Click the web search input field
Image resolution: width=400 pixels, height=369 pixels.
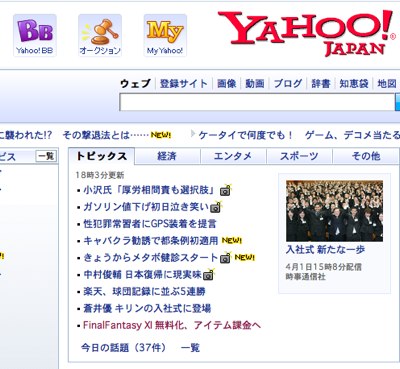pos(257,102)
